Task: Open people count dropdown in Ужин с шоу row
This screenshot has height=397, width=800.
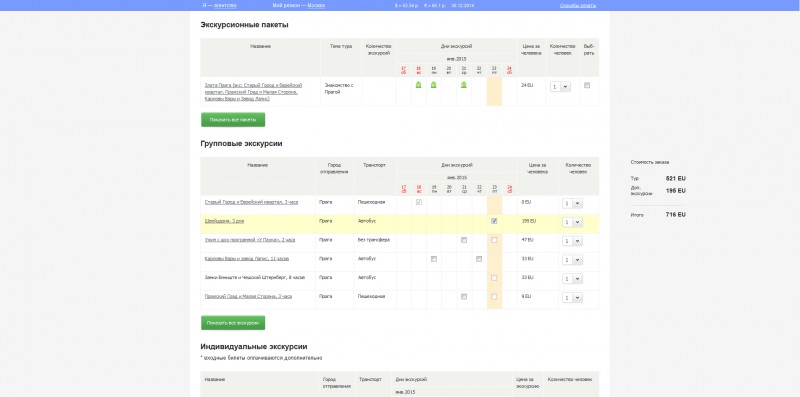Action: click(572, 241)
